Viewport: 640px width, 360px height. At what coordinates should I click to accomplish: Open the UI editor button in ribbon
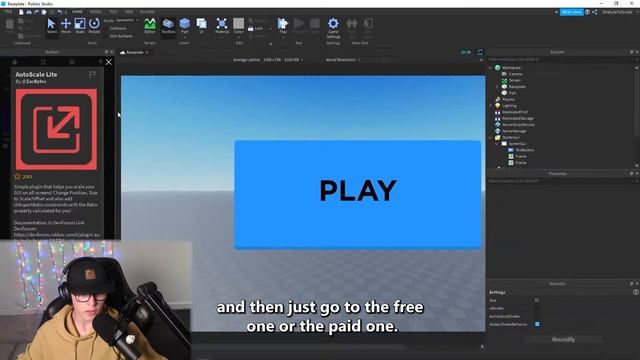[x=202, y=26]
